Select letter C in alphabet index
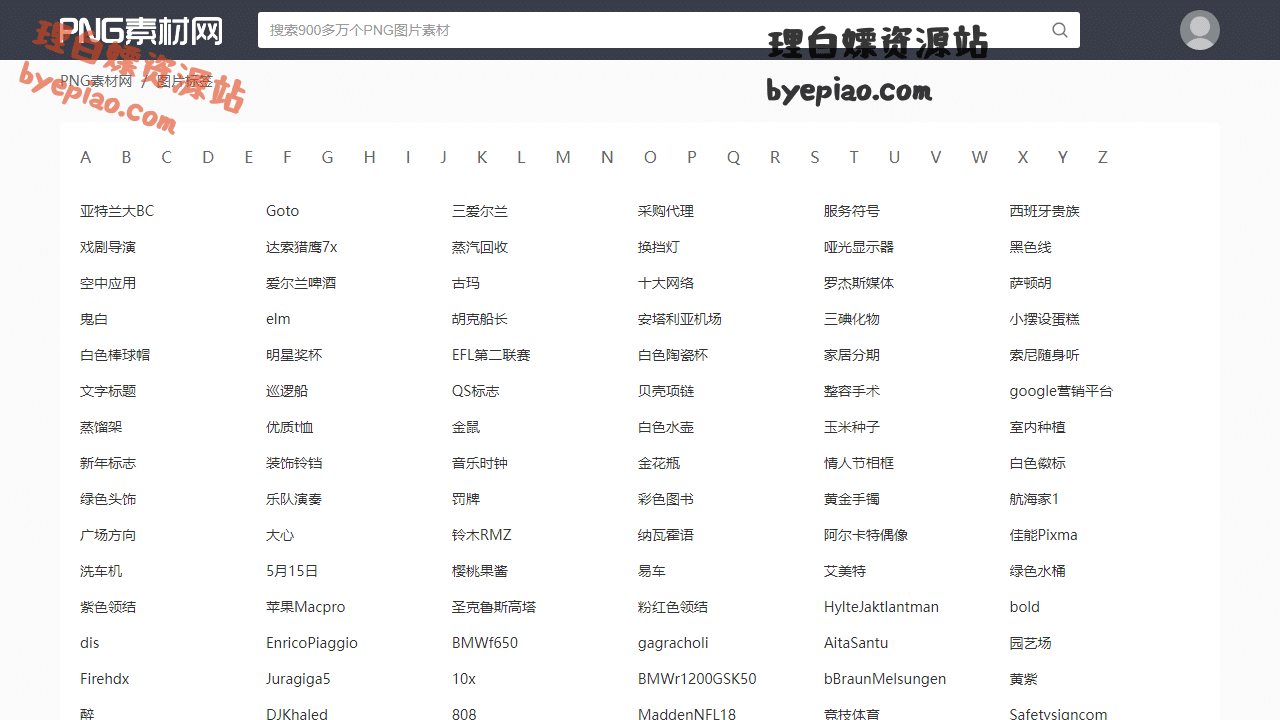The height and width of the screenshot is (720, 1280). click(x=166, y=157)
